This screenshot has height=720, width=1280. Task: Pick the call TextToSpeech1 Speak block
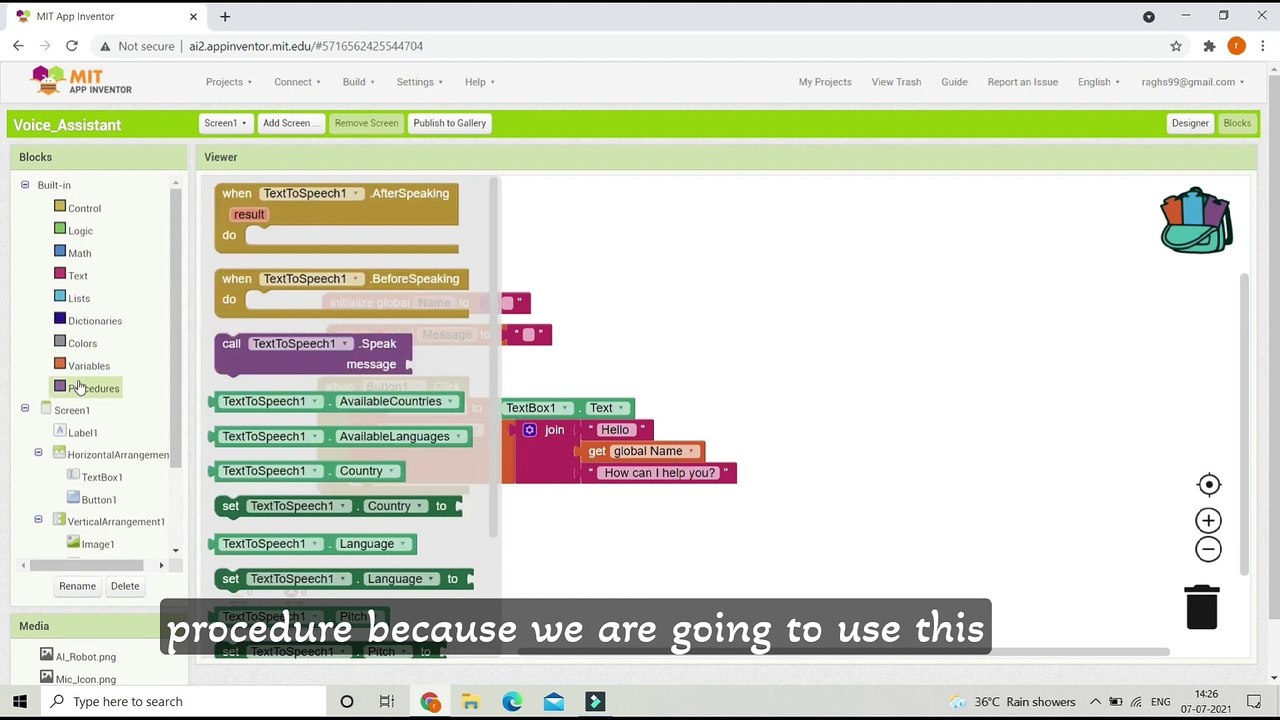[313, 354]
